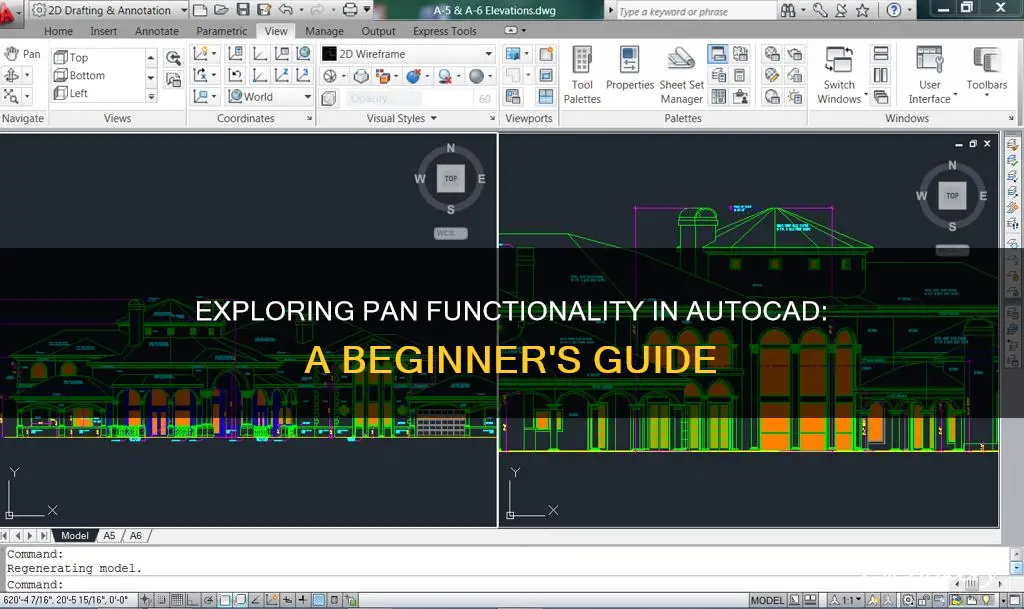Toggle Ortho mode in status bar
The height and width of the screenshot is (609, 1024).
[x=192, y=600]
